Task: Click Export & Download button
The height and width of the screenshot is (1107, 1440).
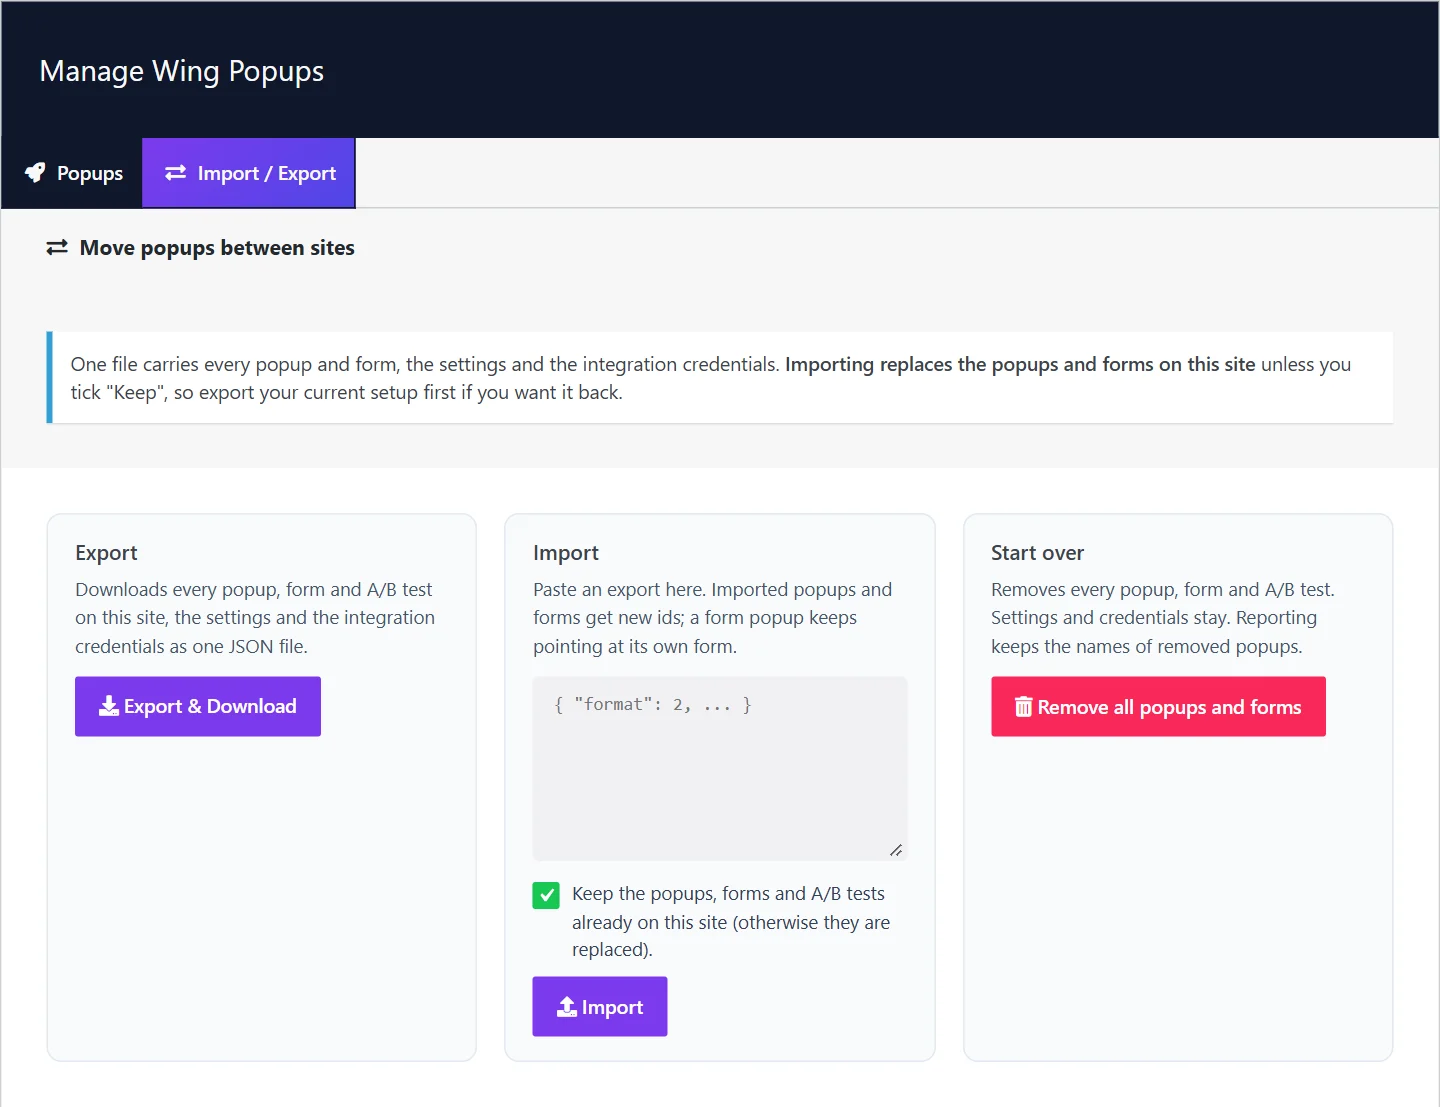Action: (198, 706)
